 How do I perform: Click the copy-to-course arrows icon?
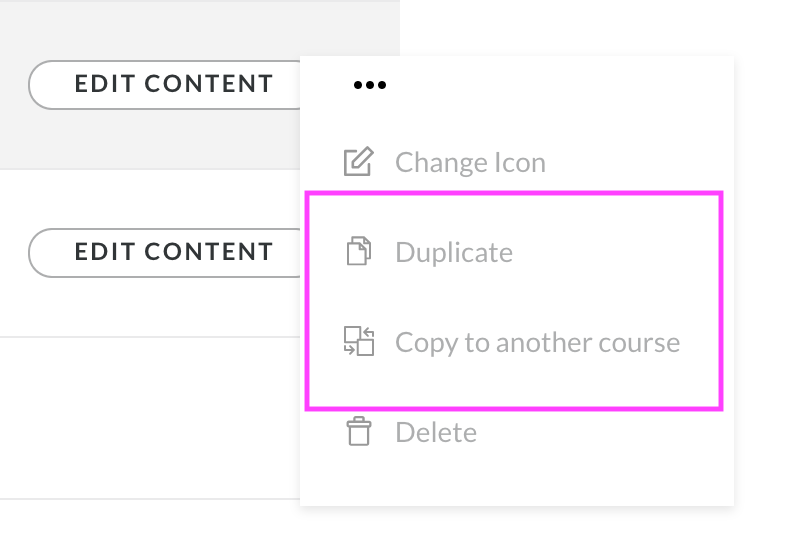pyautogui.click(x=358, y=342)
